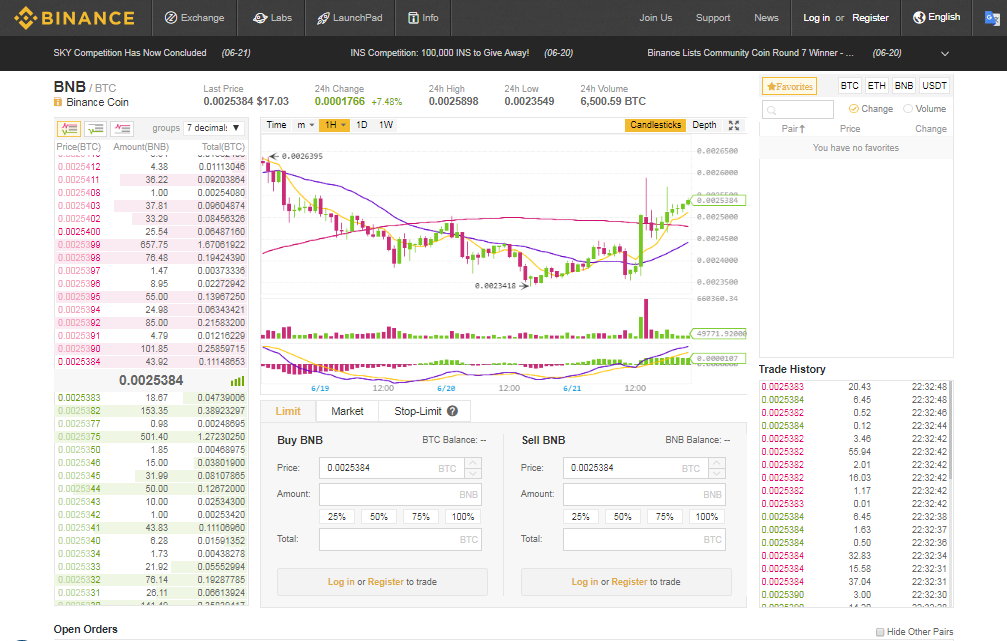
Task: Open the English language selector
Action: pyautogui.click(x=936, y=17)
